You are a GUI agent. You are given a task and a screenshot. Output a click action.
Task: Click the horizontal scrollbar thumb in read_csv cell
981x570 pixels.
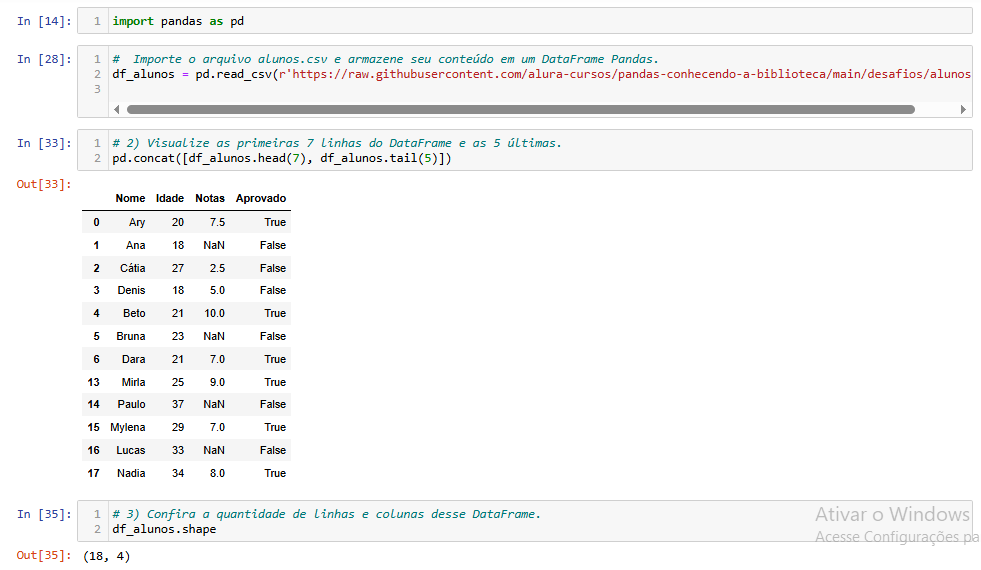[520, 109]
